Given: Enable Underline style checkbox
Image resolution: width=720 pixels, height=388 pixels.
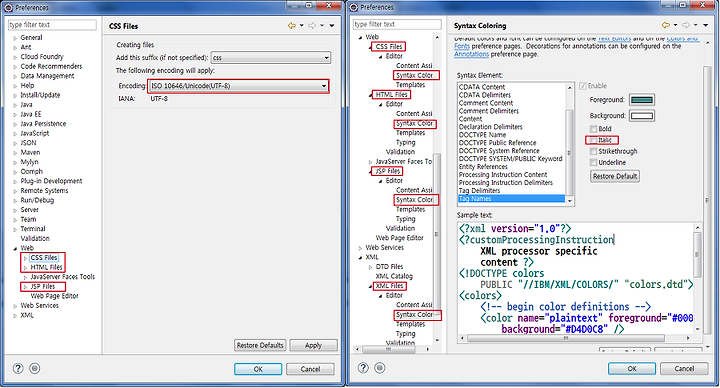Looking at the screenshot, I should point(593,162).
